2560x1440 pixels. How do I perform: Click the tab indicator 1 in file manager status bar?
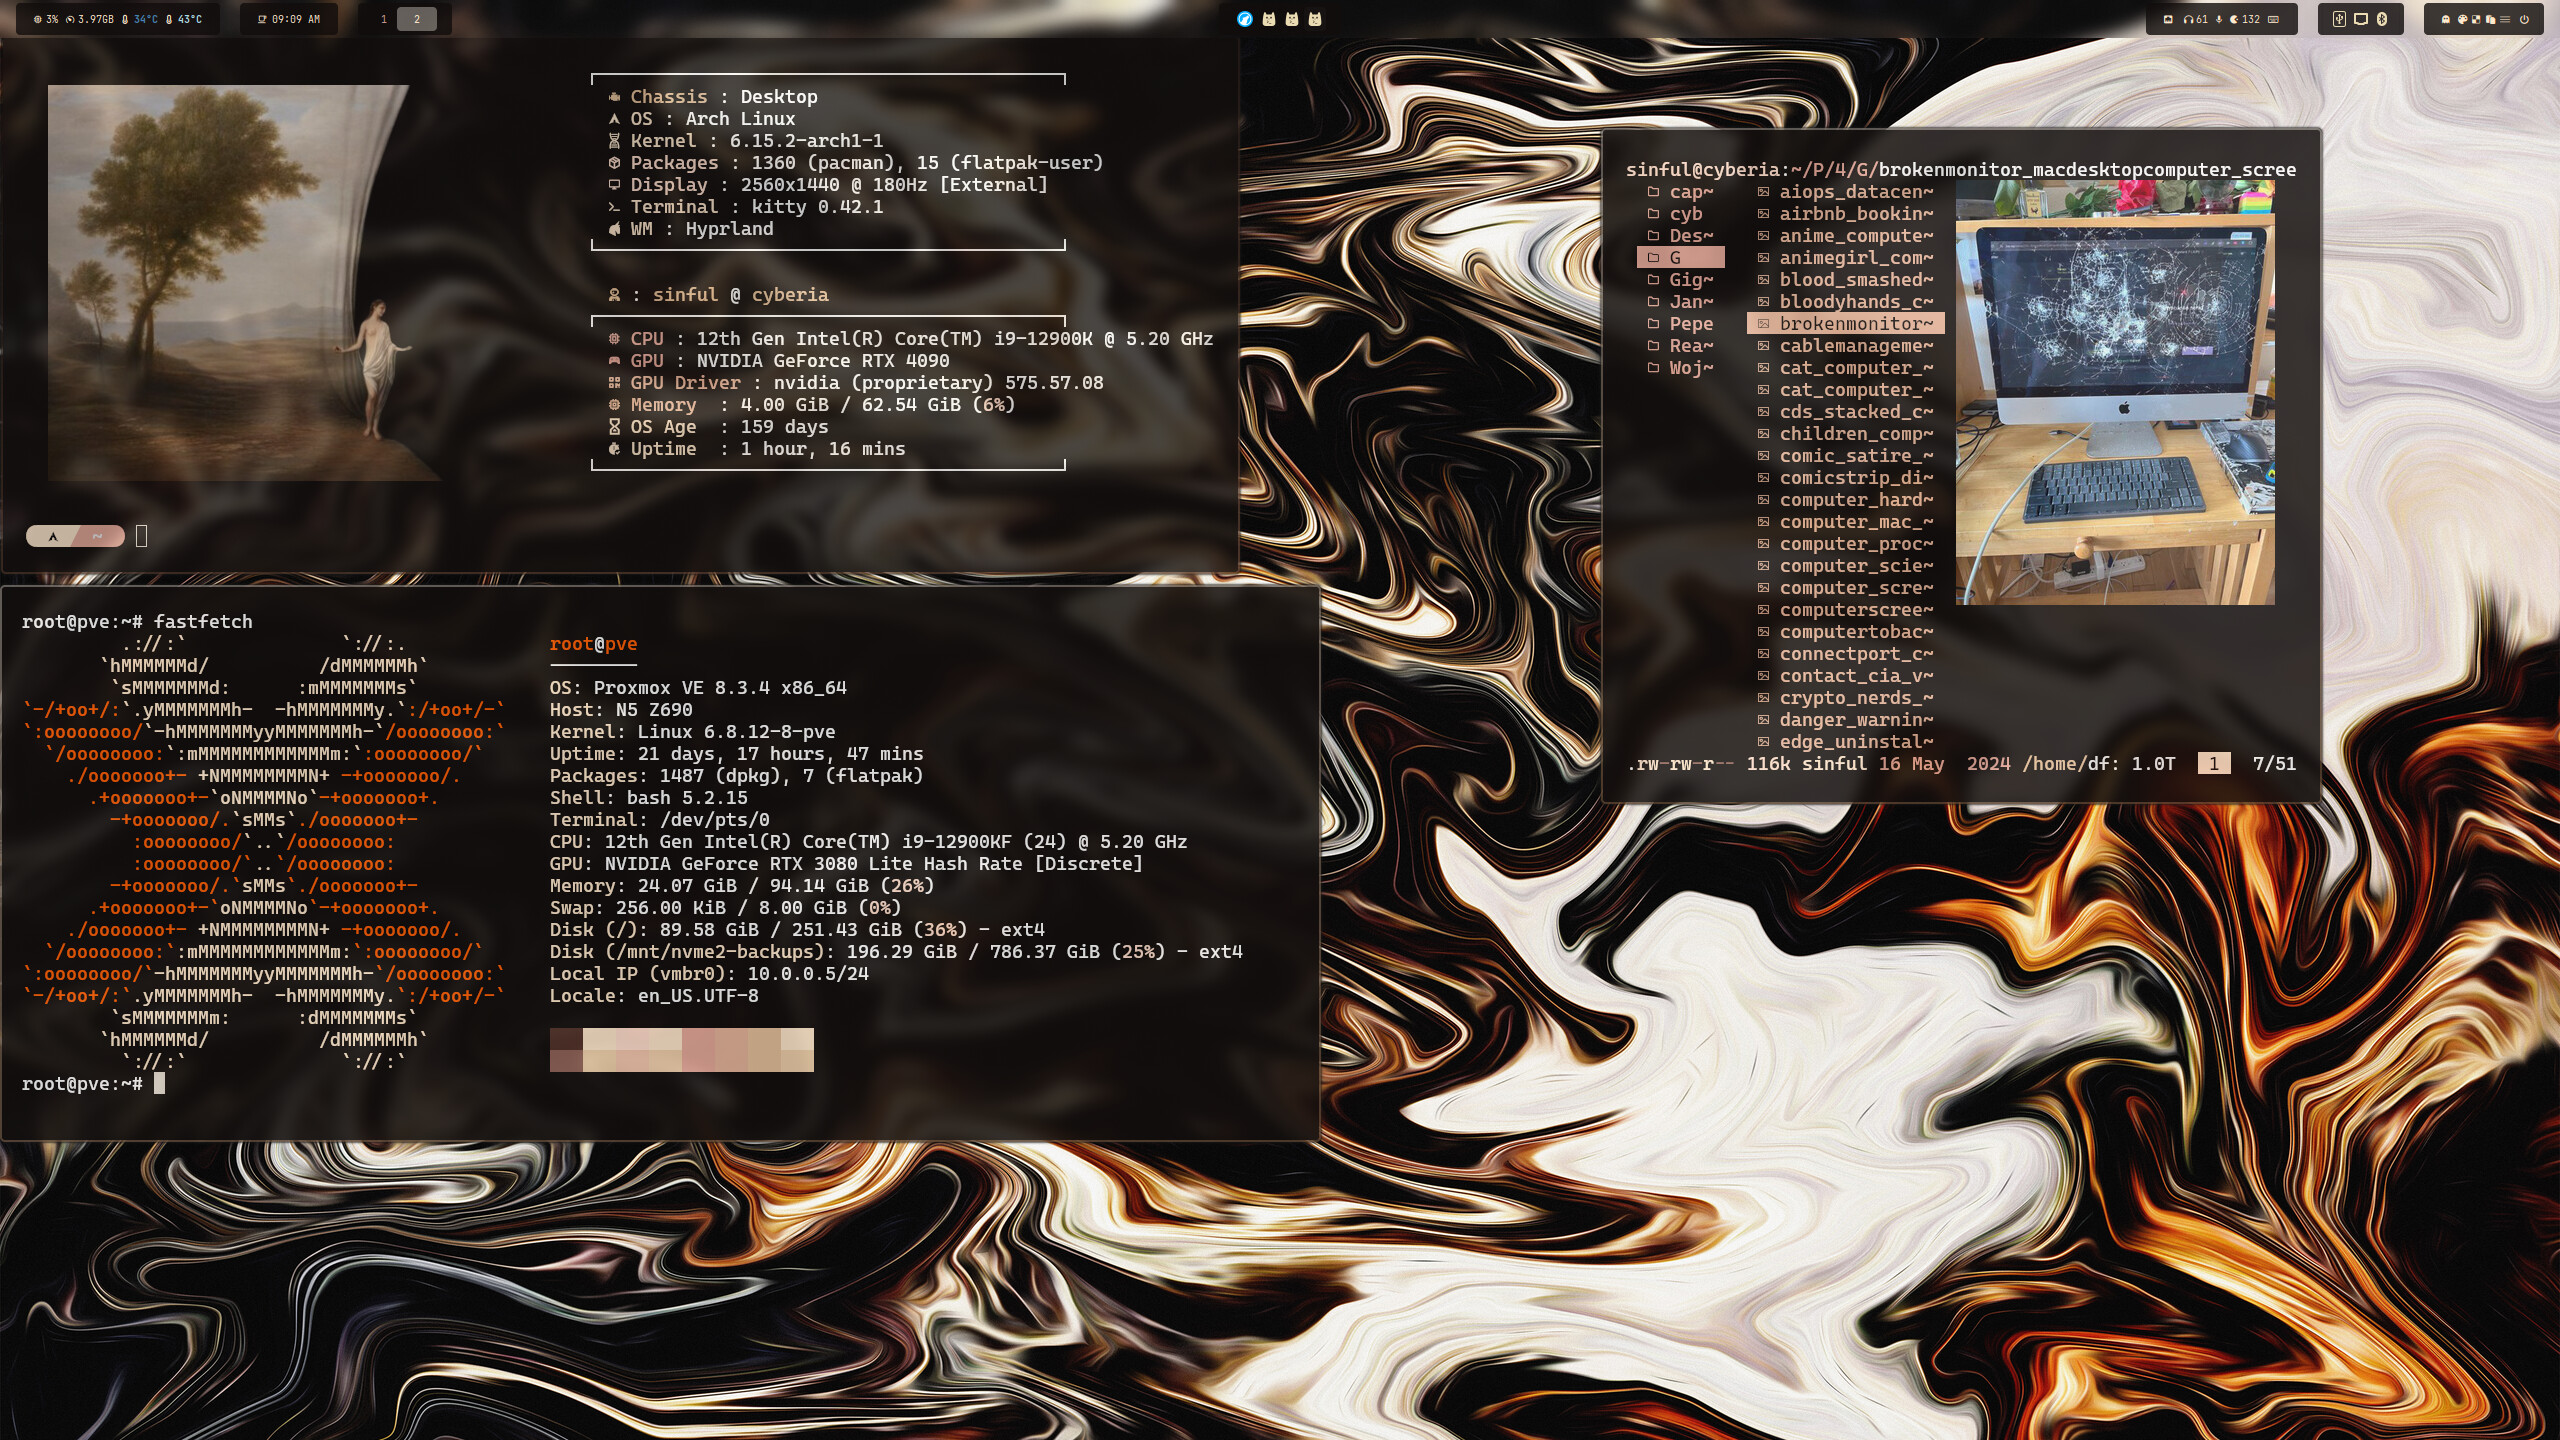[x=2214, y=764]
